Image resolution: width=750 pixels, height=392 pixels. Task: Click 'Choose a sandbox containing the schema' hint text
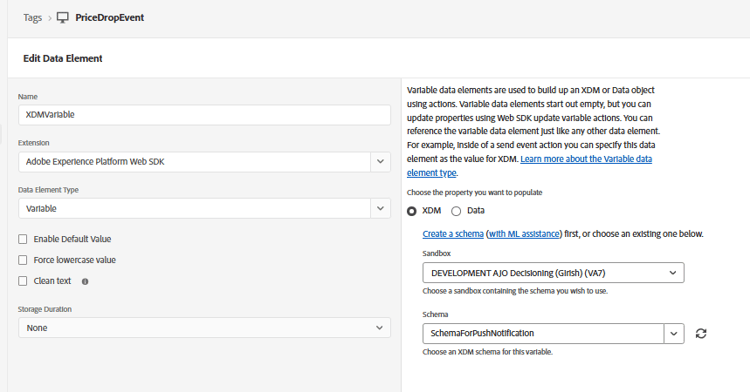(515, 291)
